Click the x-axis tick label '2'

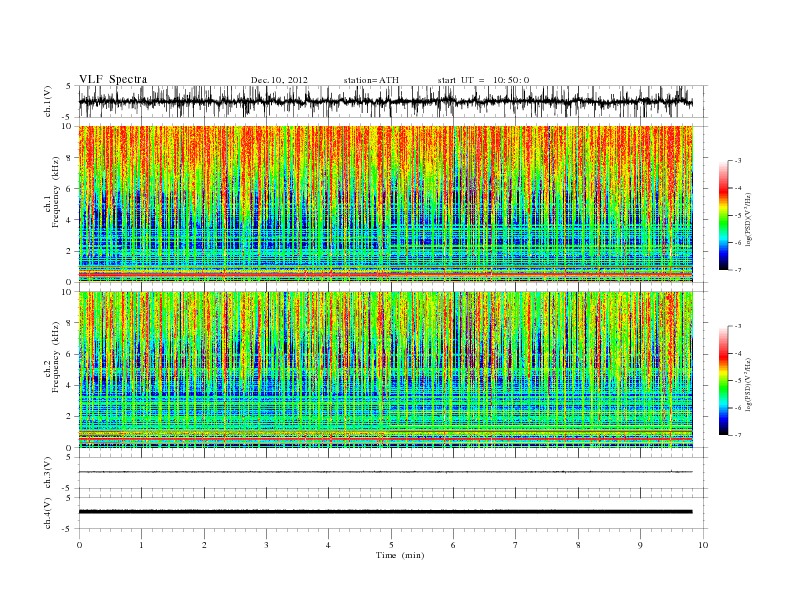click(x=204, y=545)
